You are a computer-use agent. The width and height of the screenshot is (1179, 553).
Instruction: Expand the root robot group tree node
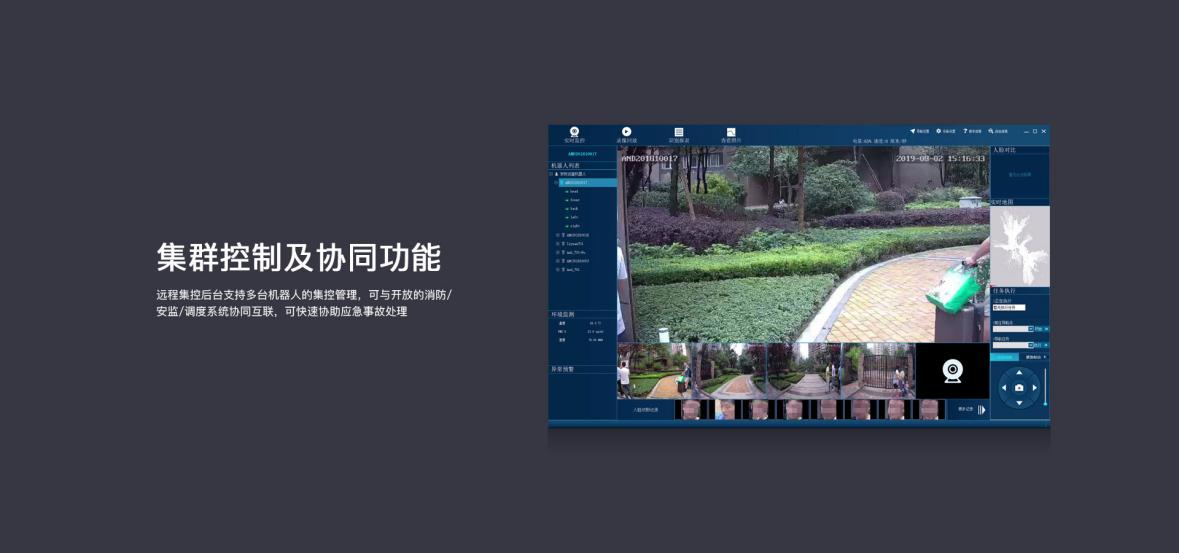[551, 174]
